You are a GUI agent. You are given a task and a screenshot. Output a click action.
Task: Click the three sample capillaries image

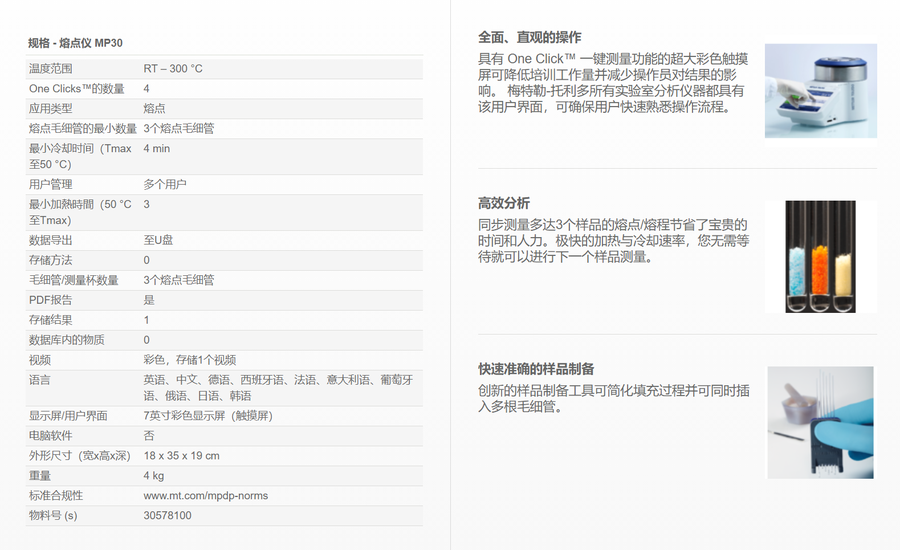[820, 257]
